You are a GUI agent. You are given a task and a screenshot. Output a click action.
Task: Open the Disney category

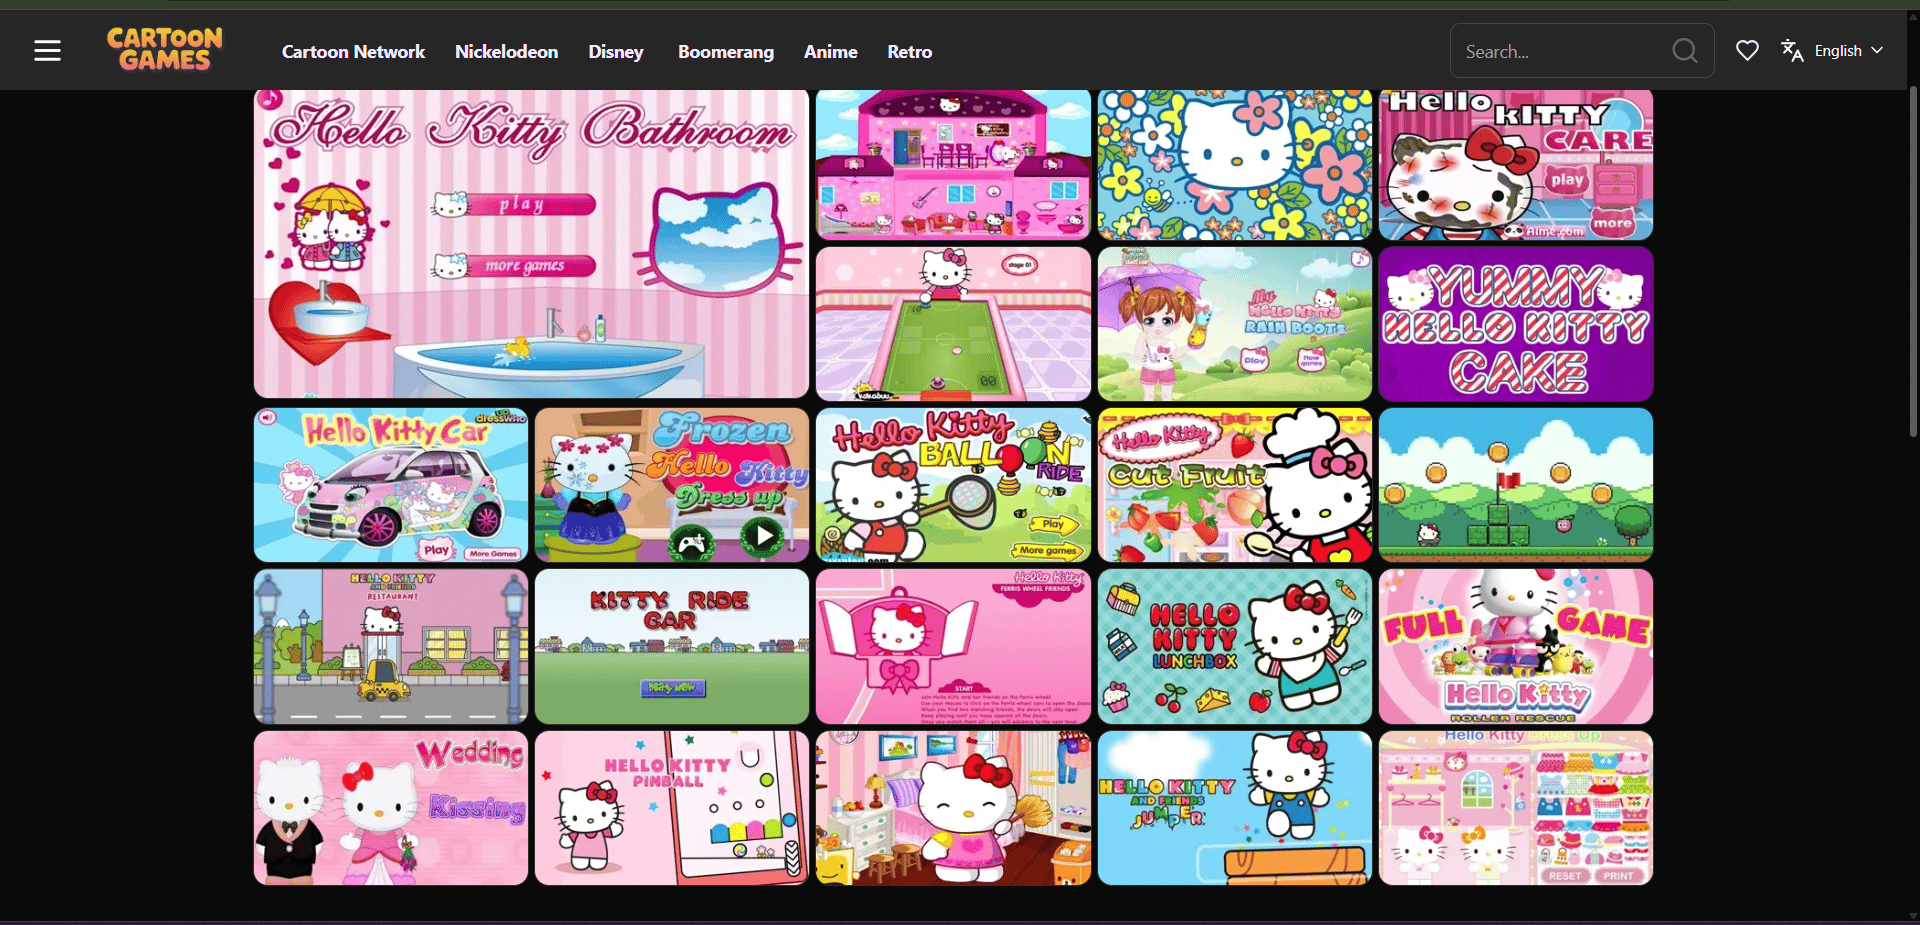pyautogui.click(x=616, y=52)
